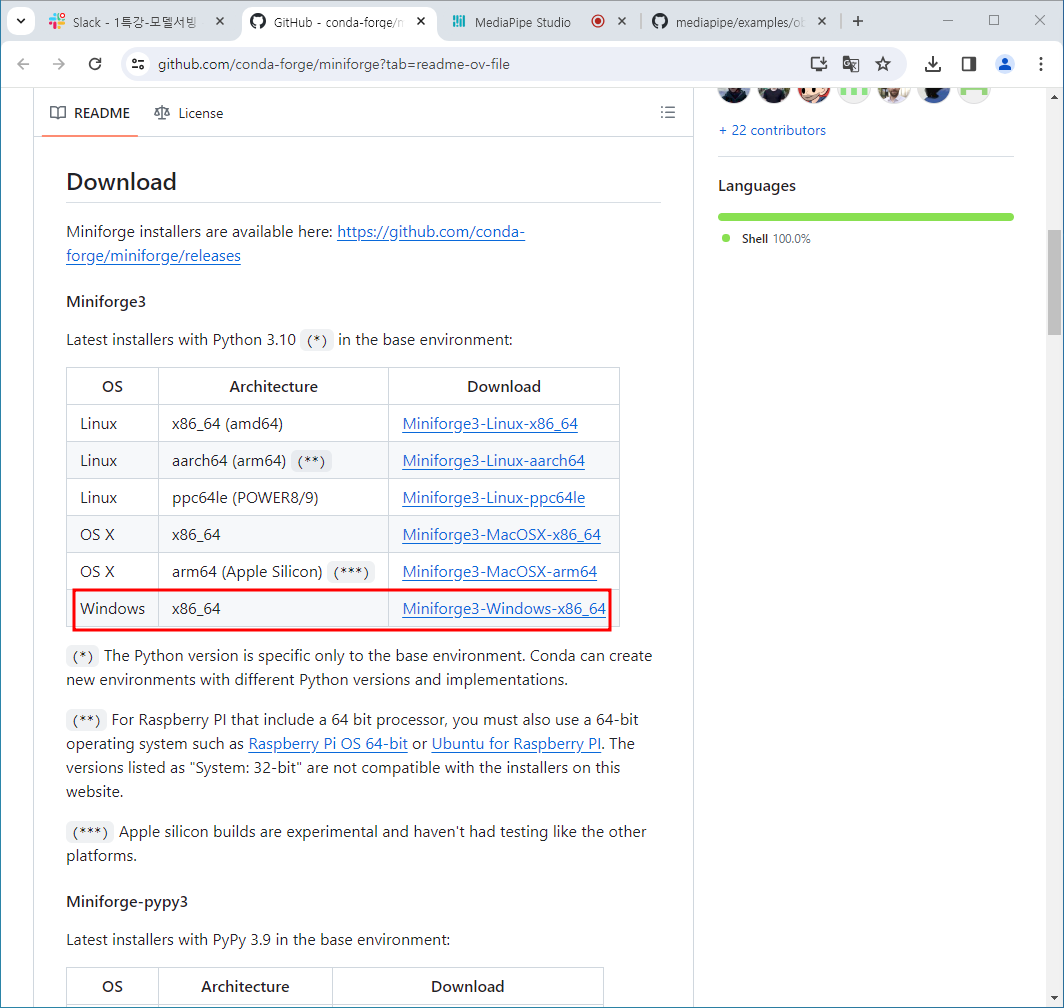Open the user profile icon
This screenshot has height=1008, width=1064.
(x=1005, y=64)
